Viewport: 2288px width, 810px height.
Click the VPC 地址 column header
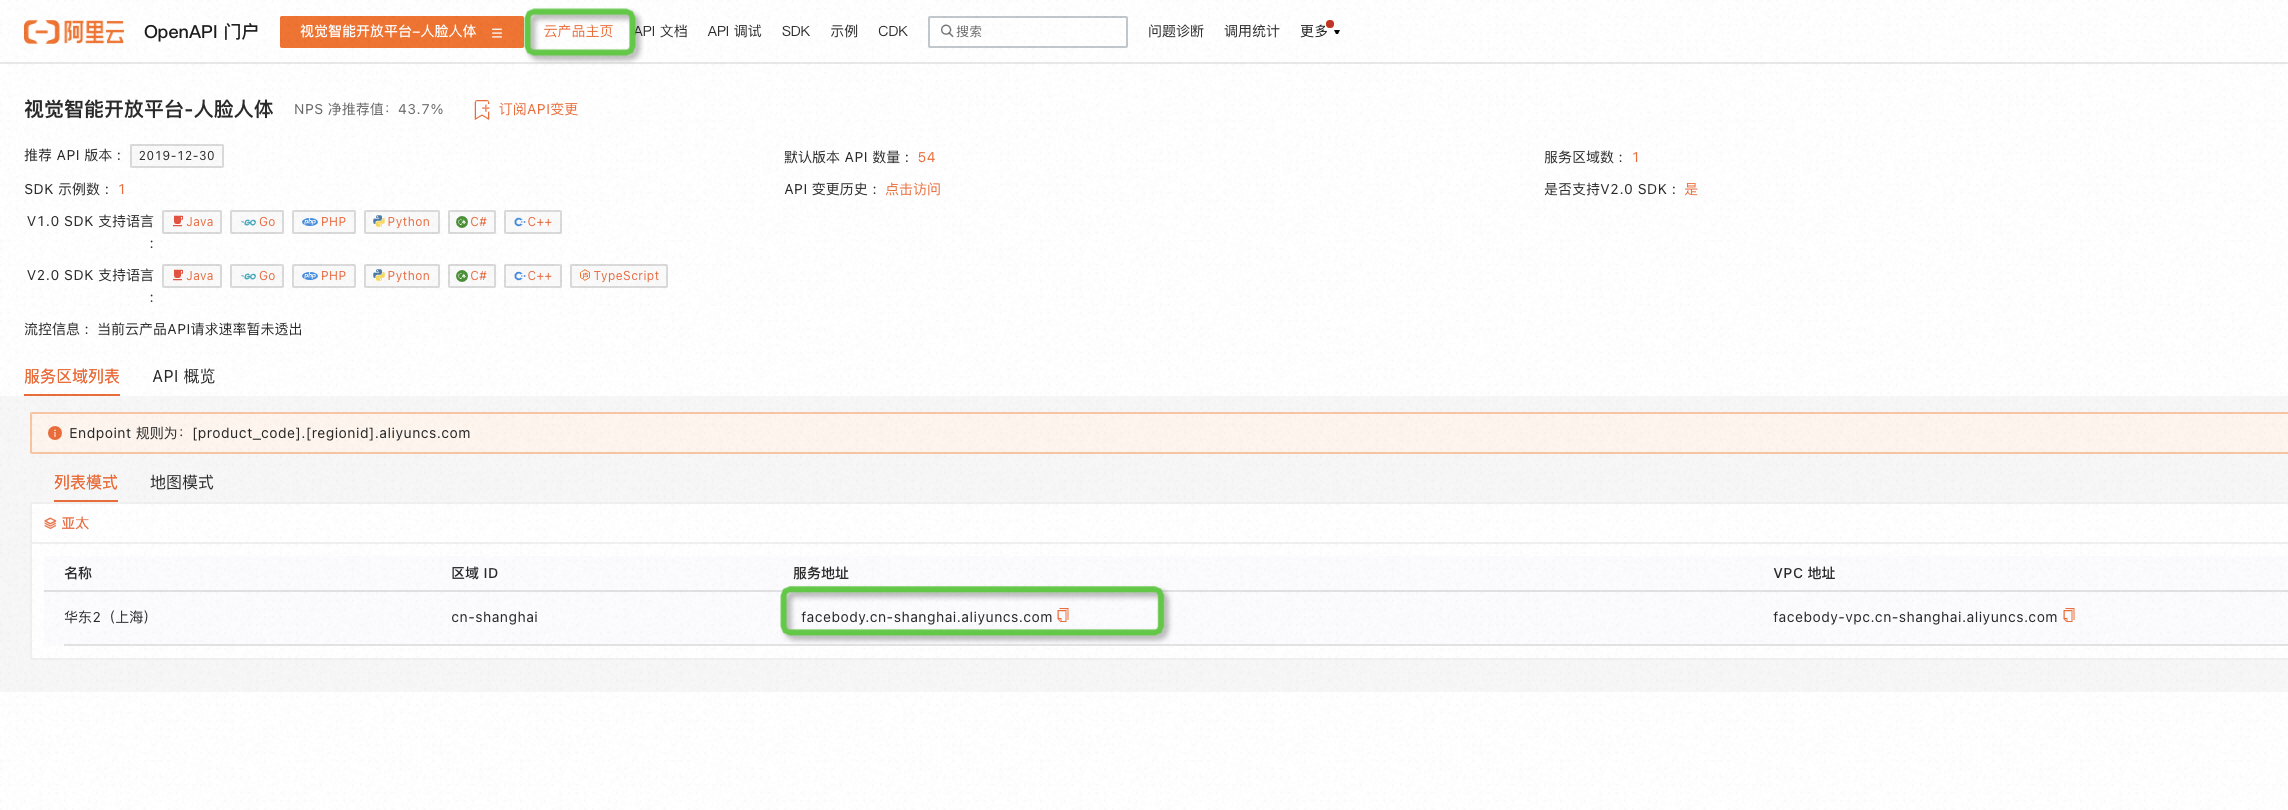click(1804, 573)
